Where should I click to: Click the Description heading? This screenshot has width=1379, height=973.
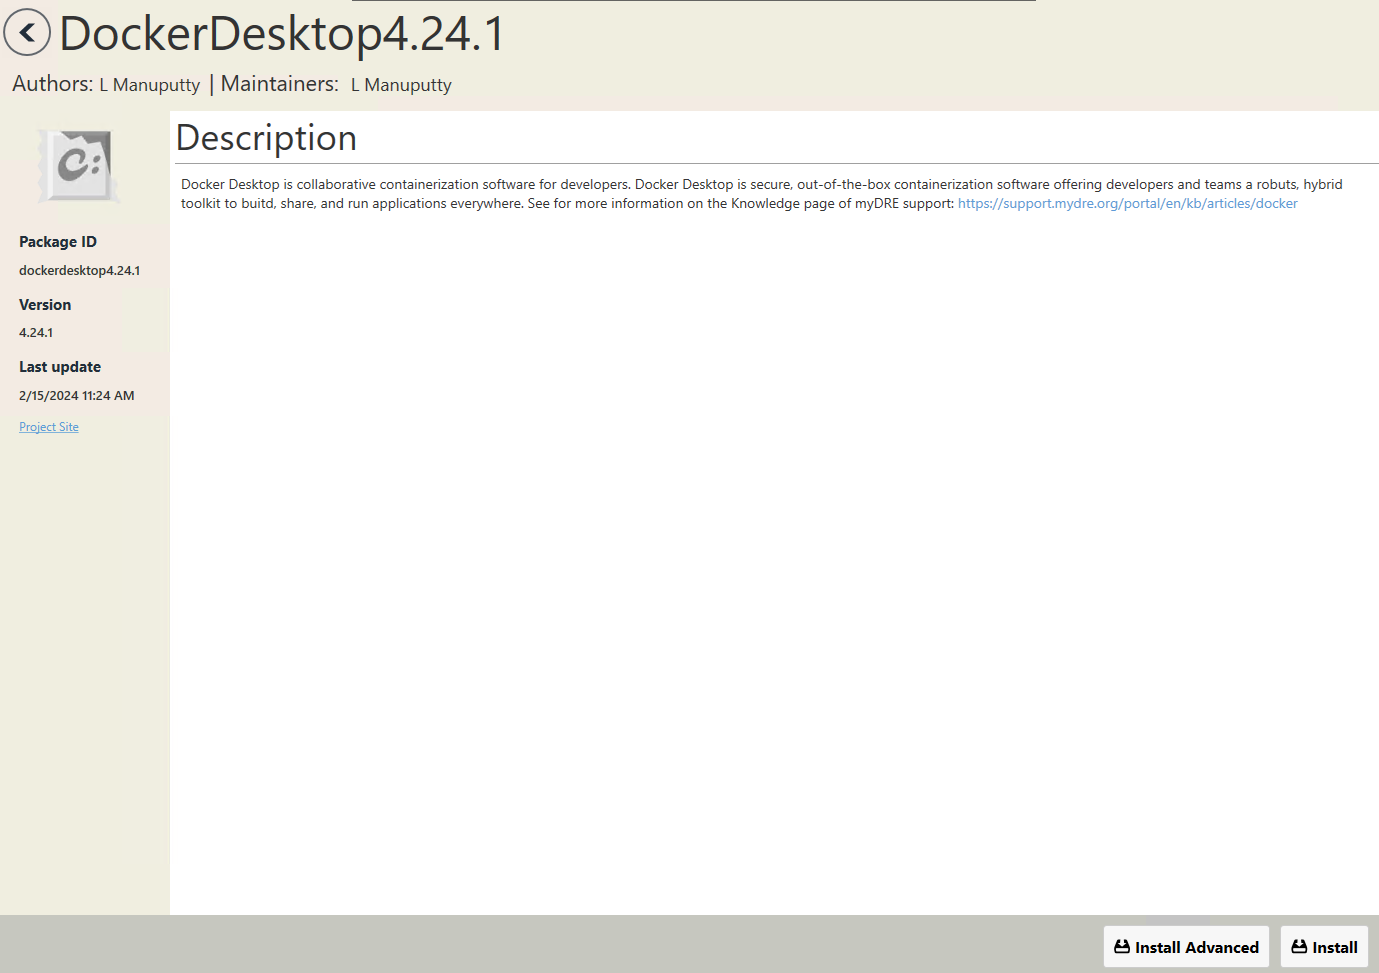tap(267, 138)
